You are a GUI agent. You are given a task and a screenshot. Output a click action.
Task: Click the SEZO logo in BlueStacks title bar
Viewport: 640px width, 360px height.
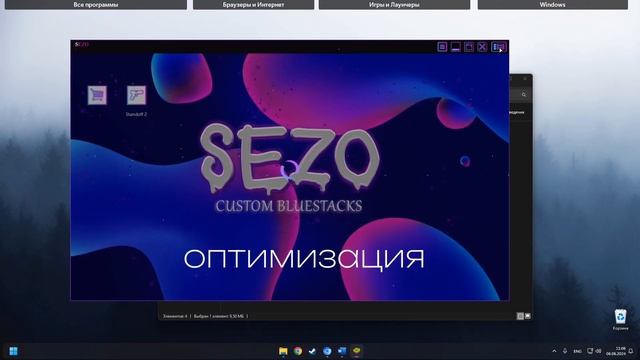pyautogui.click(x=82, y=44)
